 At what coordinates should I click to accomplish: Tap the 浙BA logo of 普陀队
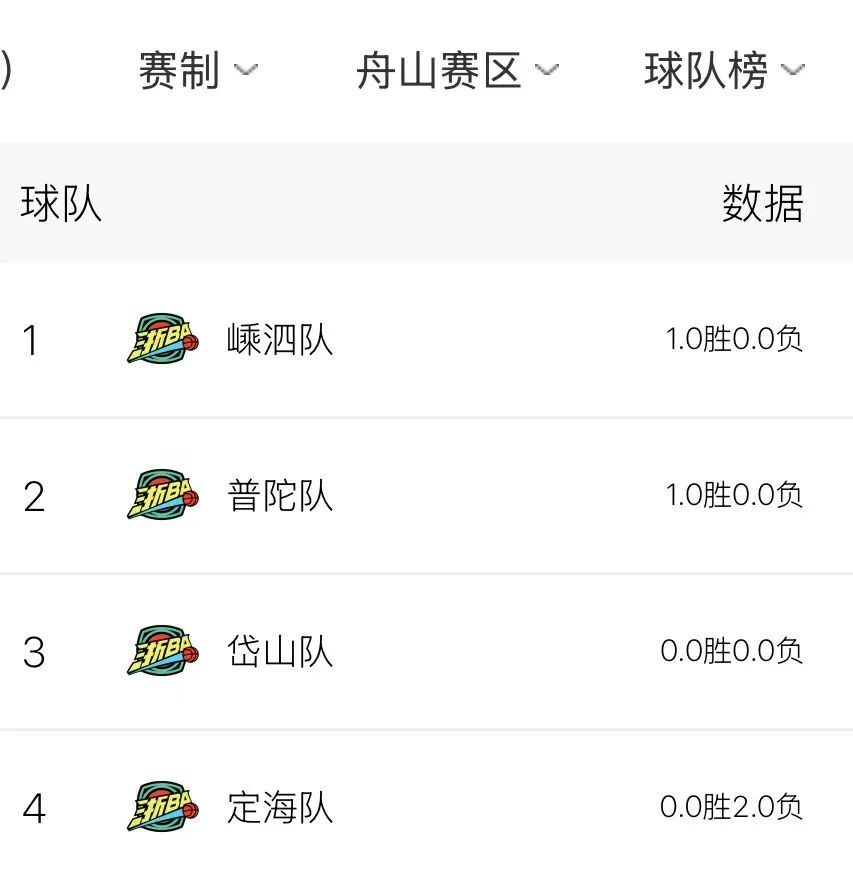(163, 494)
